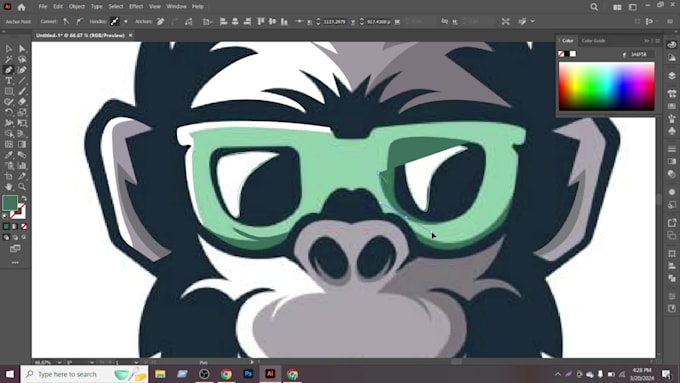Select the Zoom tool

pos(22,187)
